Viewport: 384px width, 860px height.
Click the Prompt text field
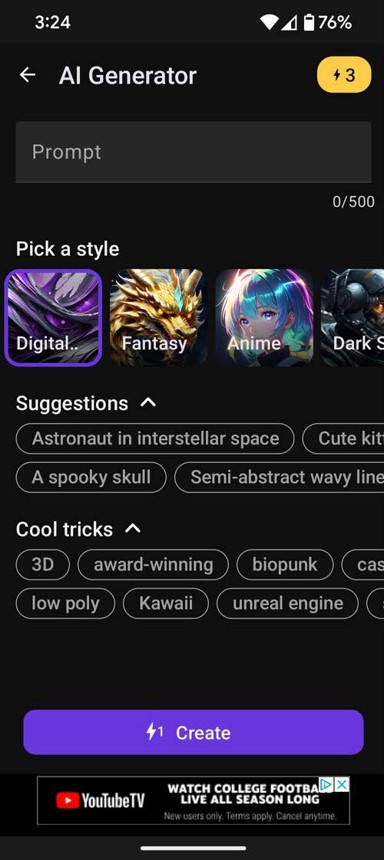193,152
